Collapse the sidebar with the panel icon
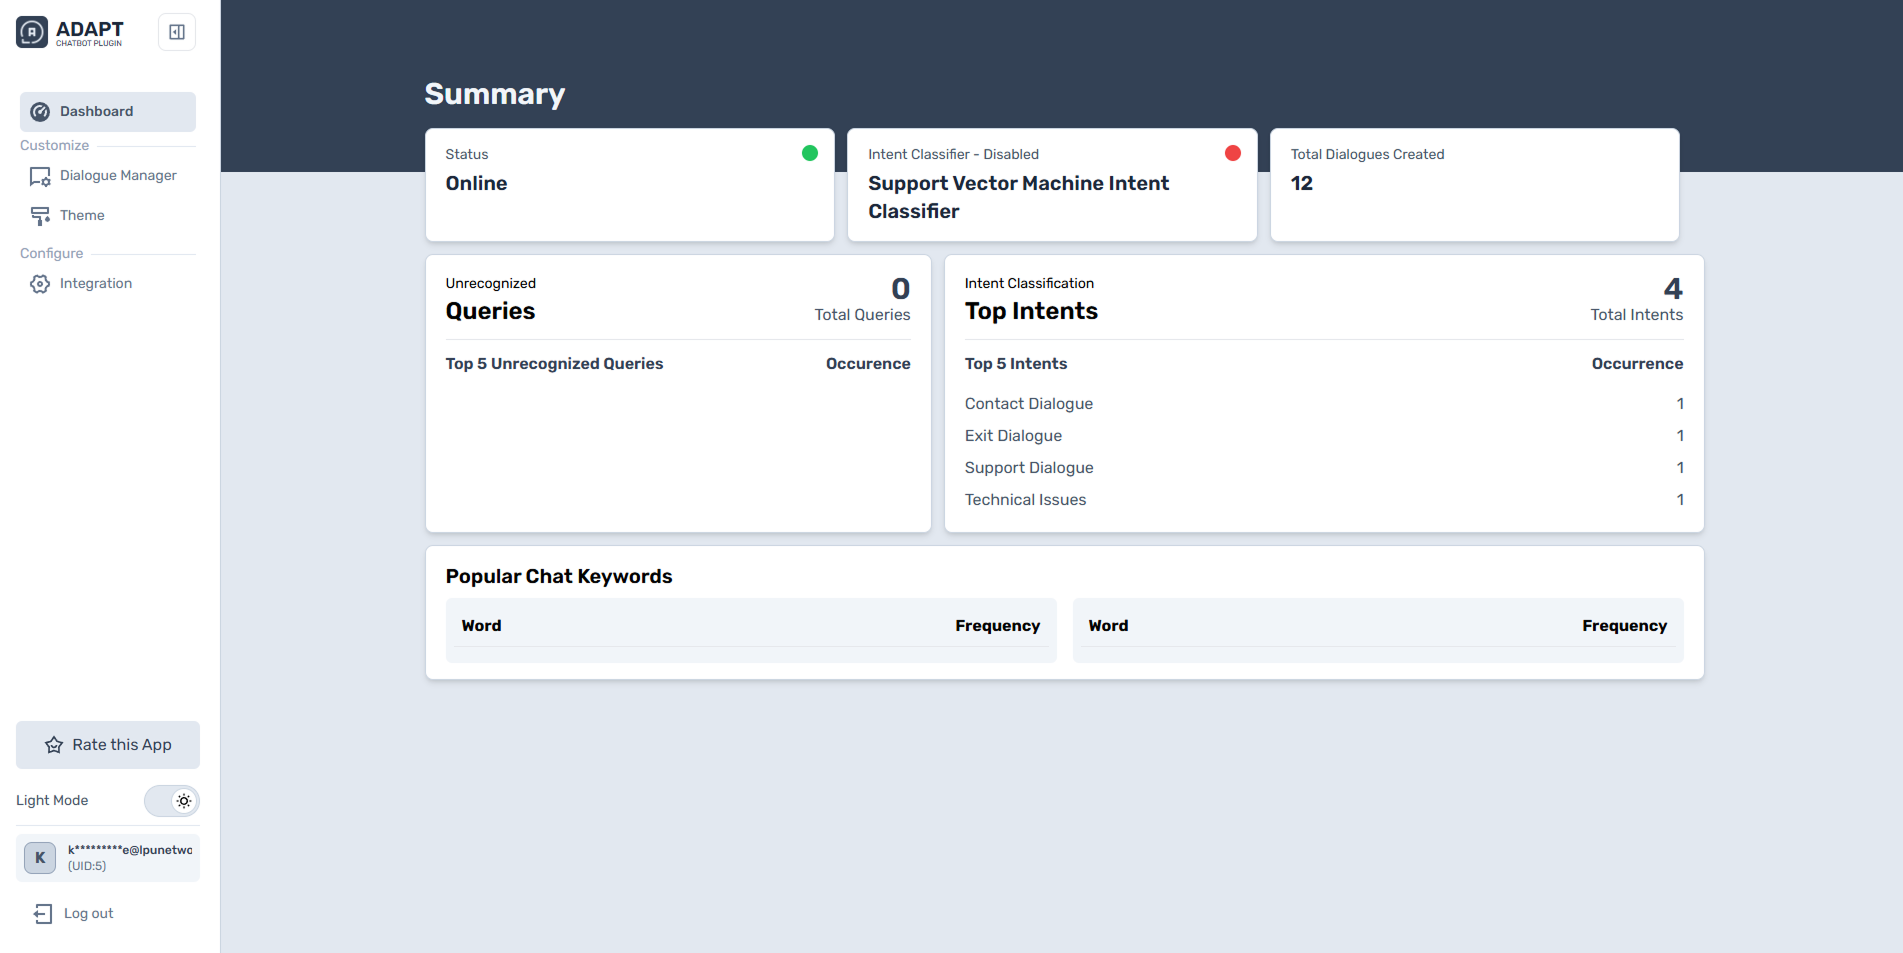This screenshot has width=1903, height=953. pyautogui.click(x=177, y=32)
